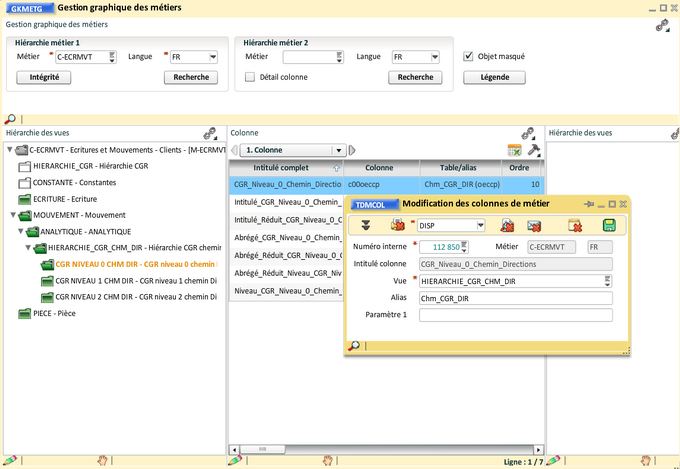This screenshot has height=469, width=680.
Task: Toggle the Objet masqué checkbox
Action: pos(469,57)
